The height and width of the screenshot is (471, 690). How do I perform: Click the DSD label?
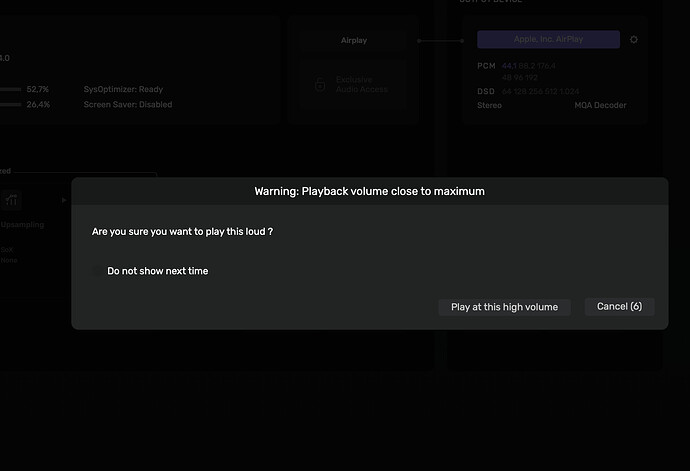[486, 92]
